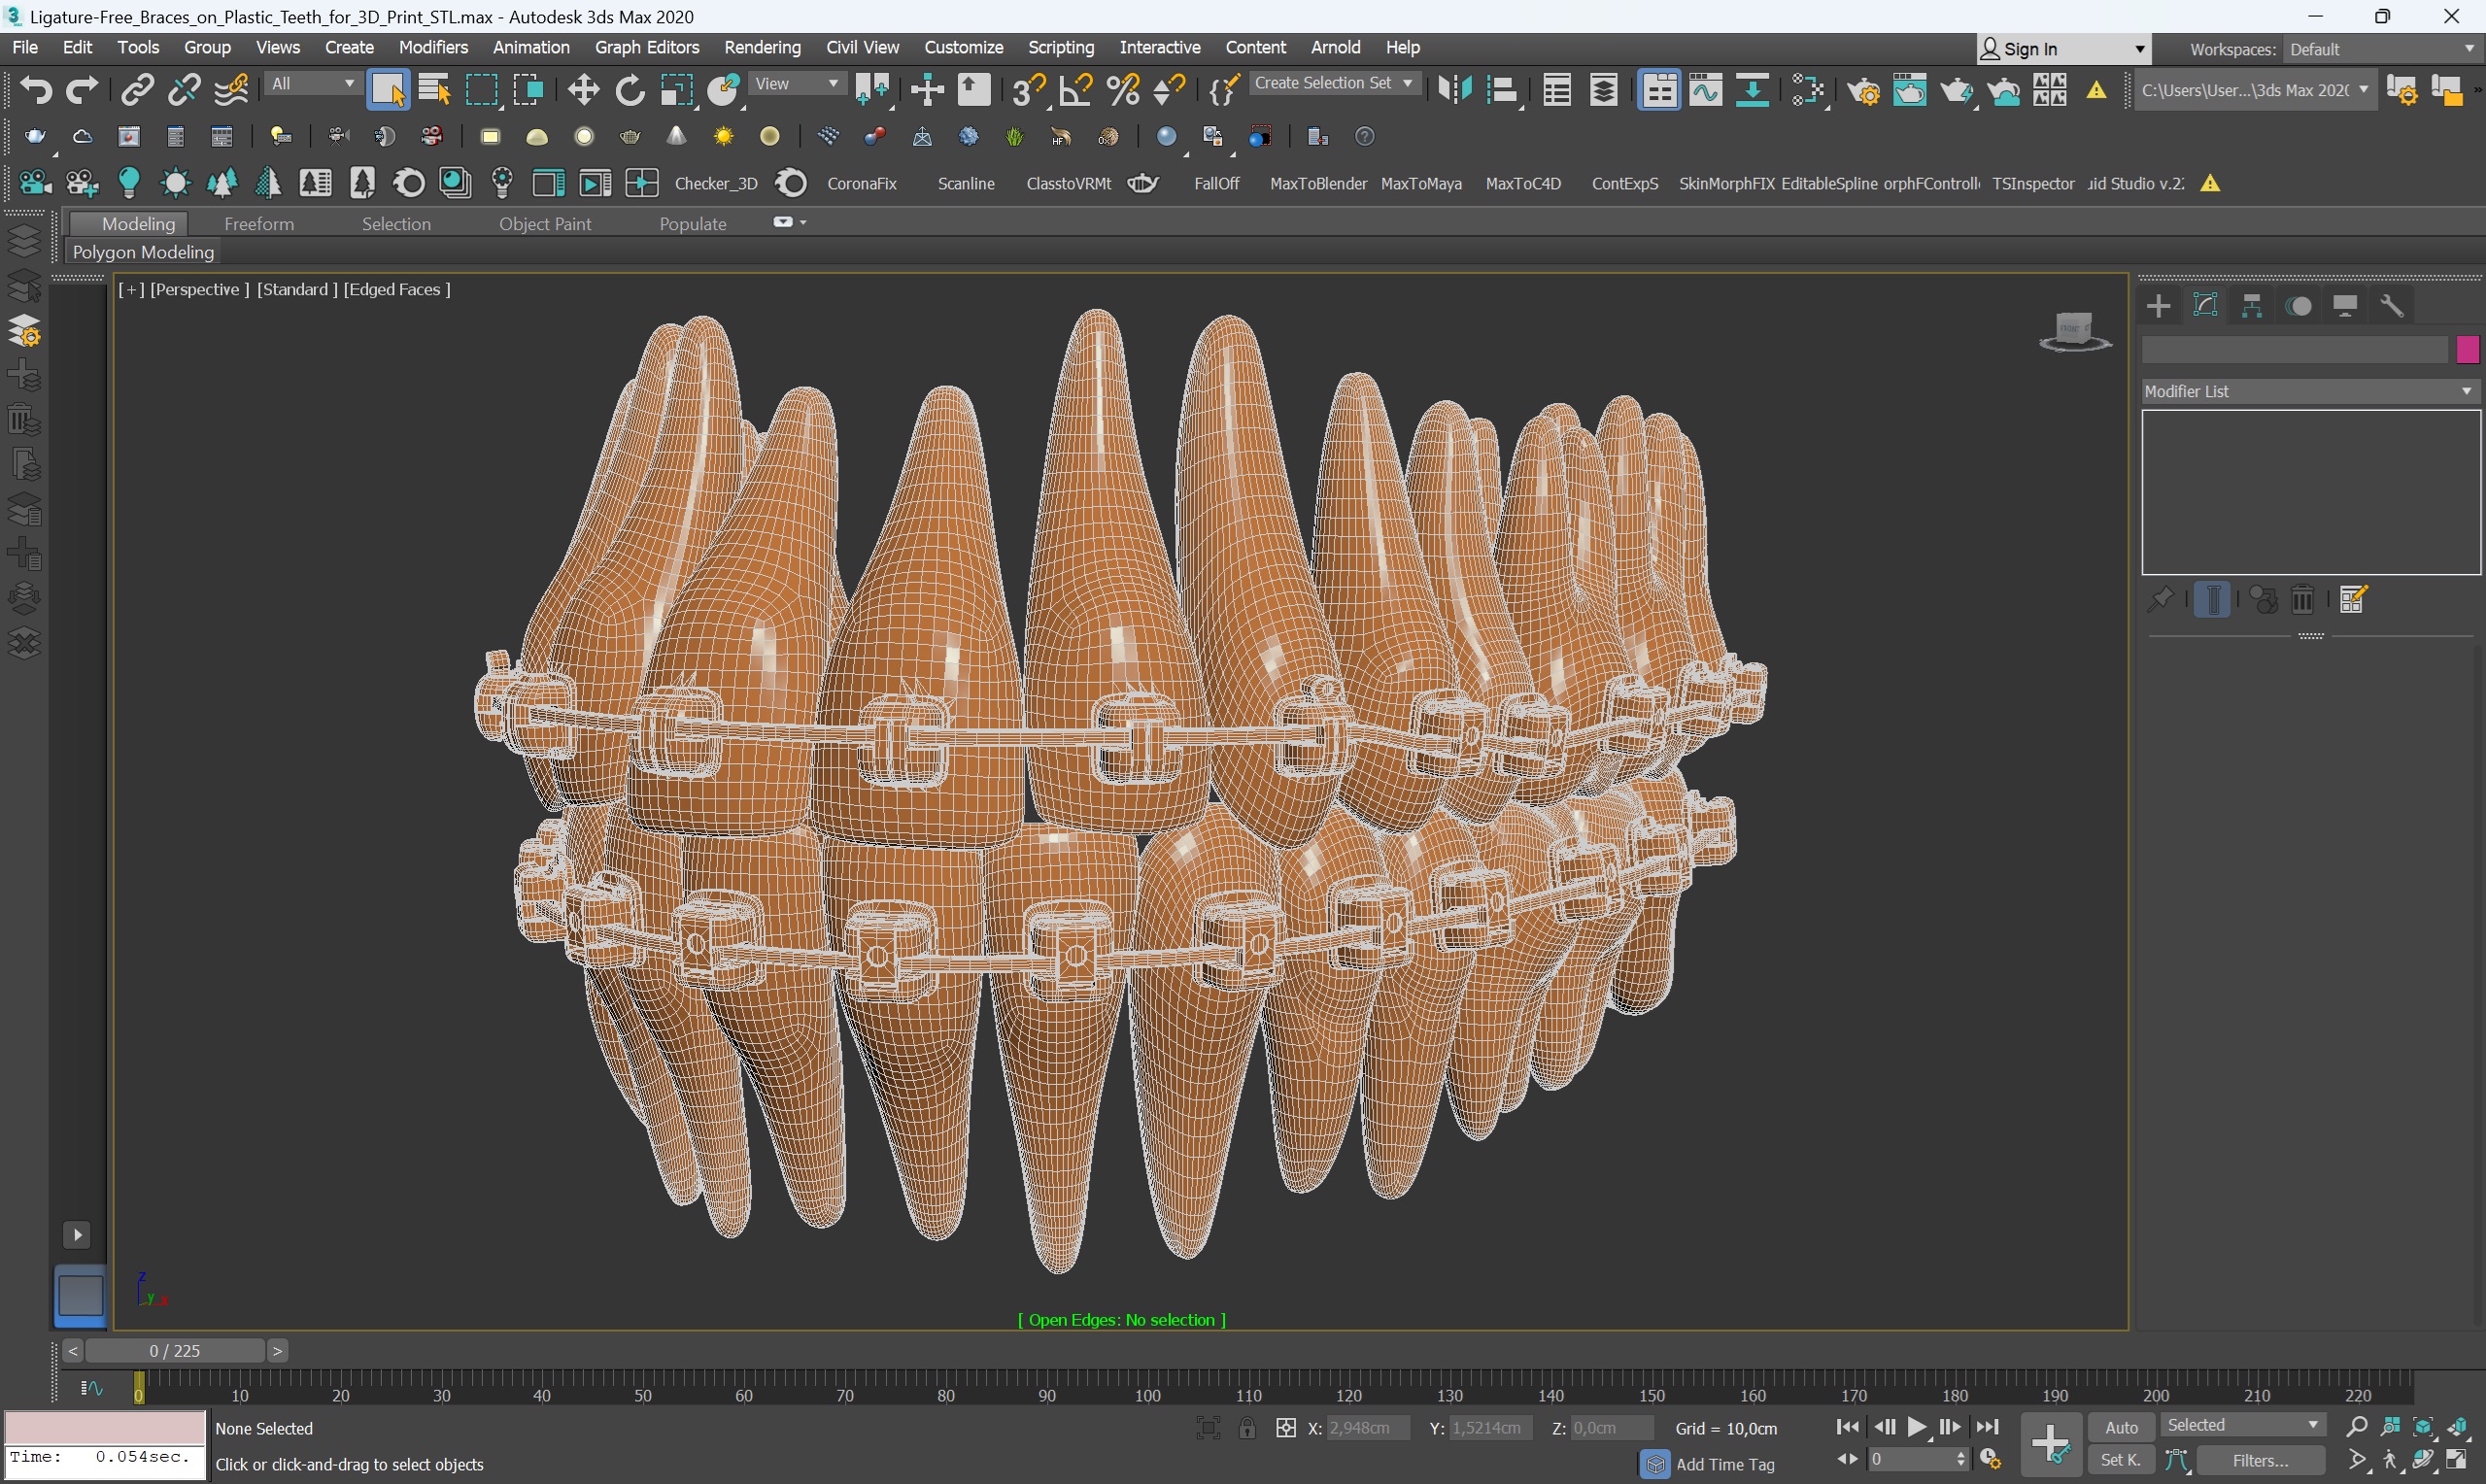Screen dimensions: 2486x1484
Task: Open the Modifiers menu
Action: 433,47
